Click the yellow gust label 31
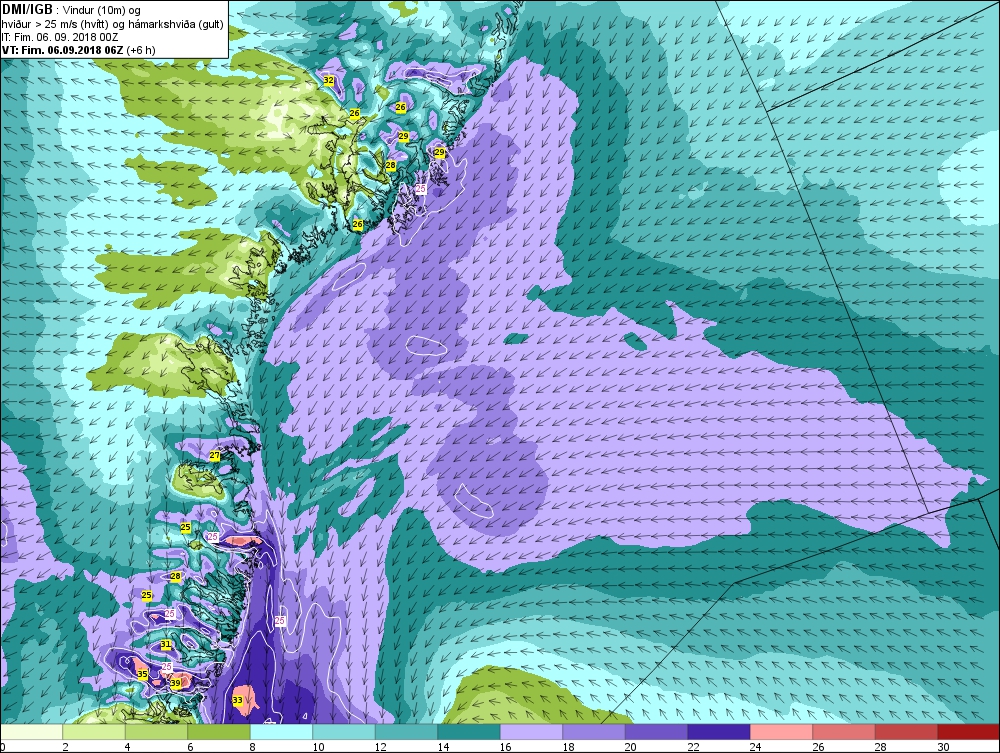 point(166,645)
